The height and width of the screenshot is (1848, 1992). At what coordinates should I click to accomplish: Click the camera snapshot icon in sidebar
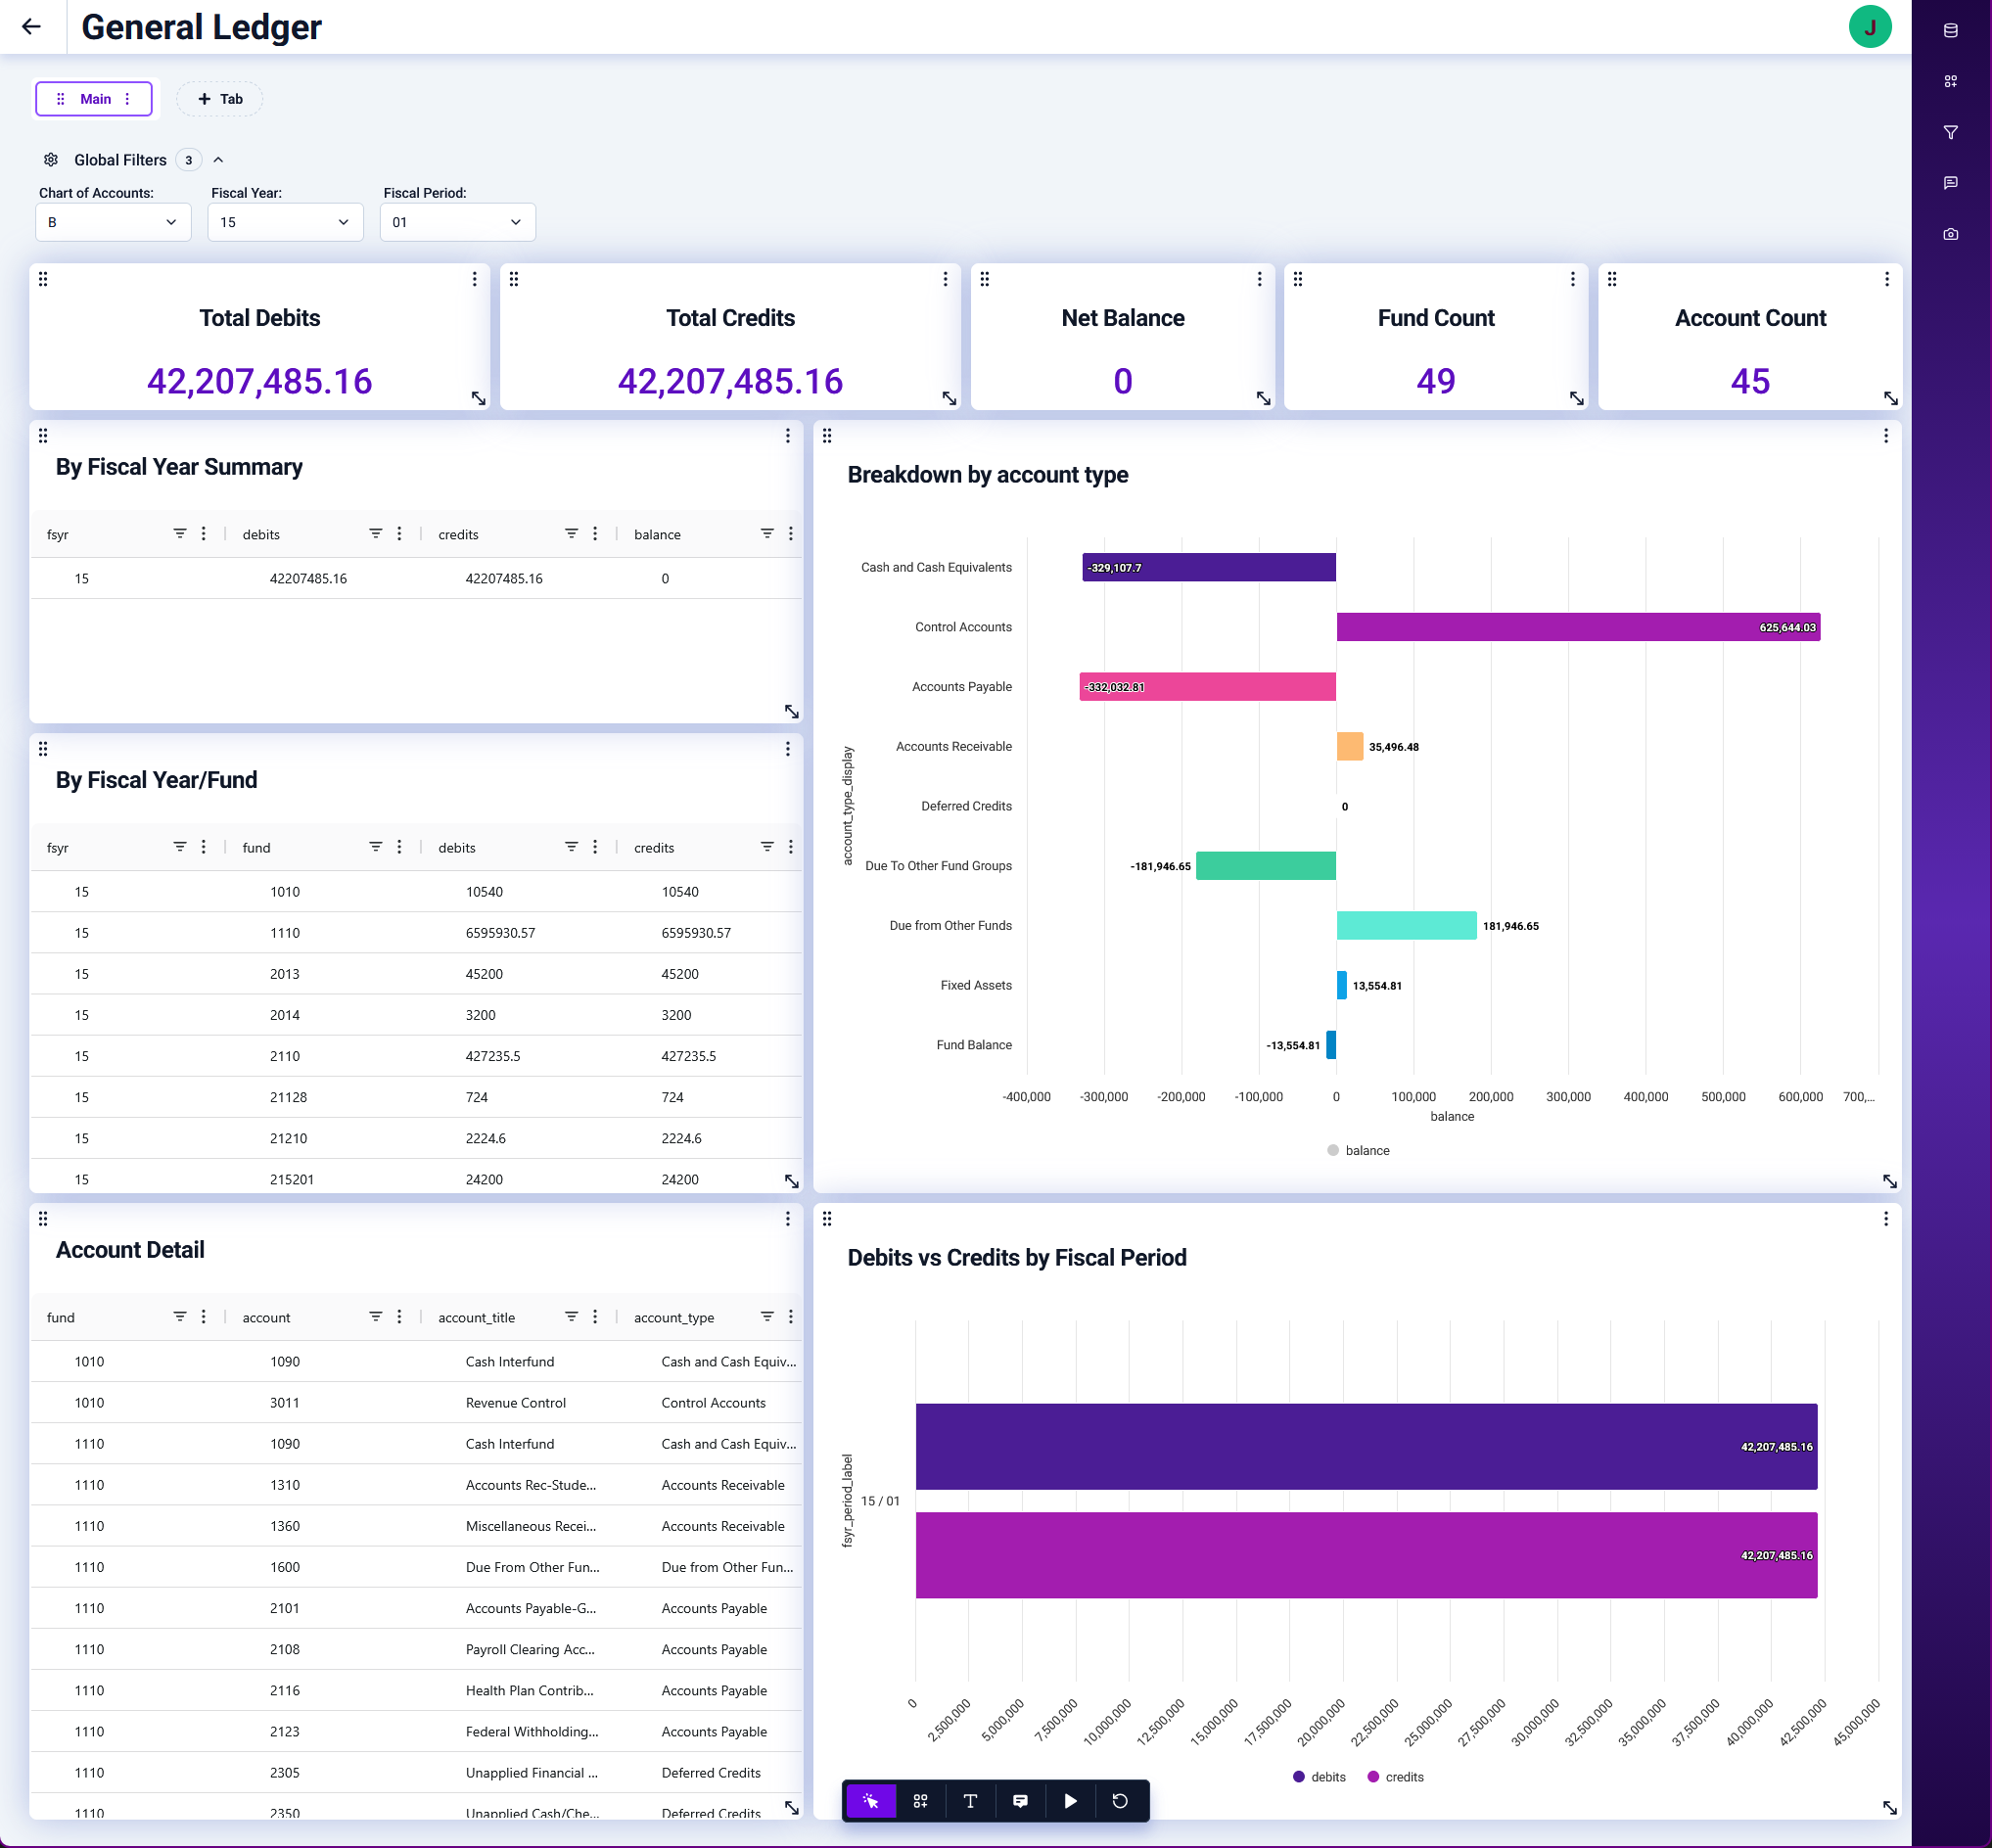[1950, 234]
